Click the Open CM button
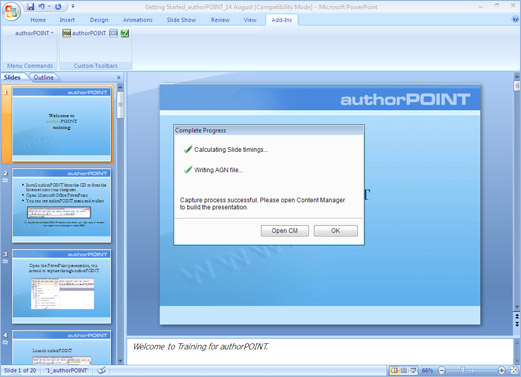 pyautogui.click(x=285, y=231)
